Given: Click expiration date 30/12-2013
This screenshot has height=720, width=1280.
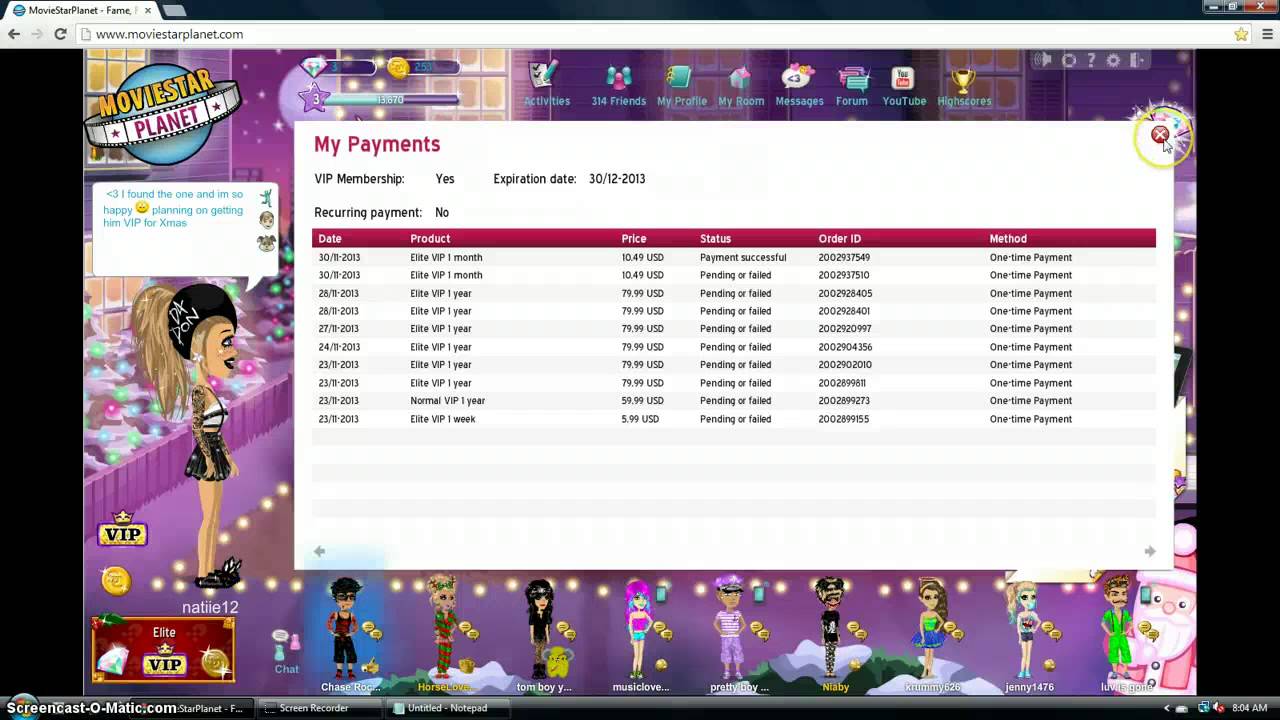Looking at the screenshot, I should click(x=617, y=179).
